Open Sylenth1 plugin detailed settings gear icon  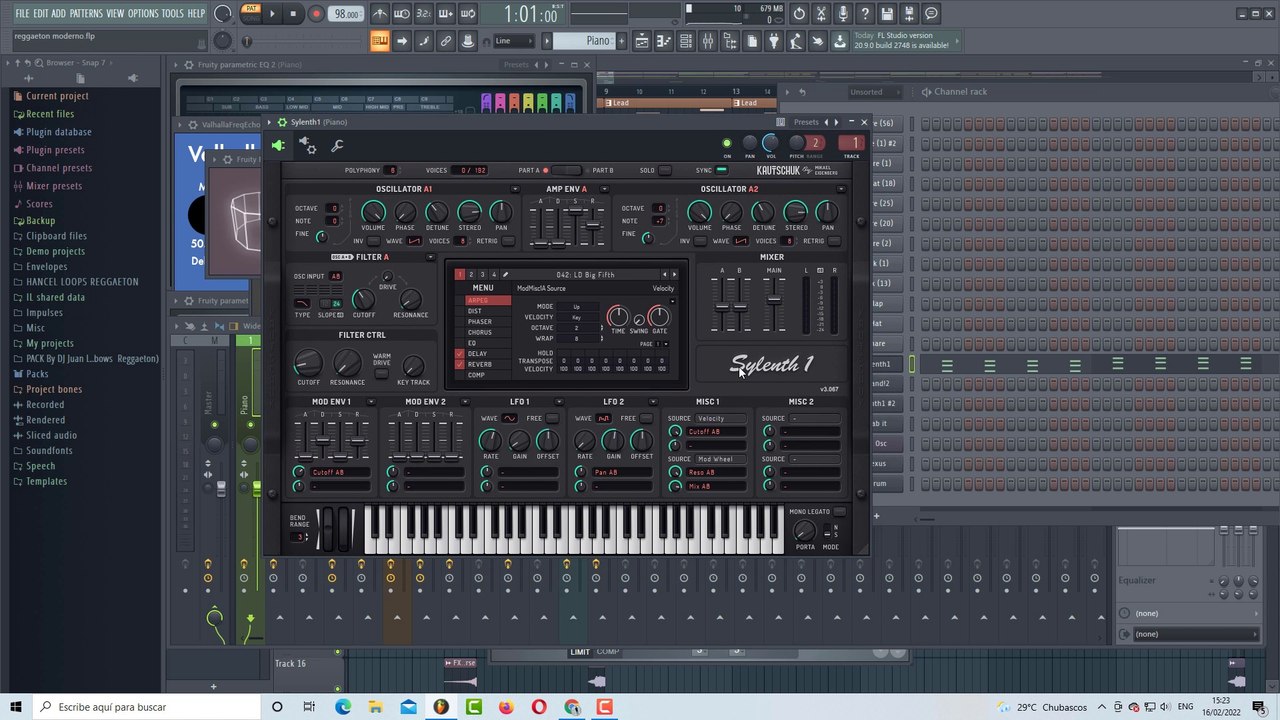pyautogui.click(x=308, y=146)
